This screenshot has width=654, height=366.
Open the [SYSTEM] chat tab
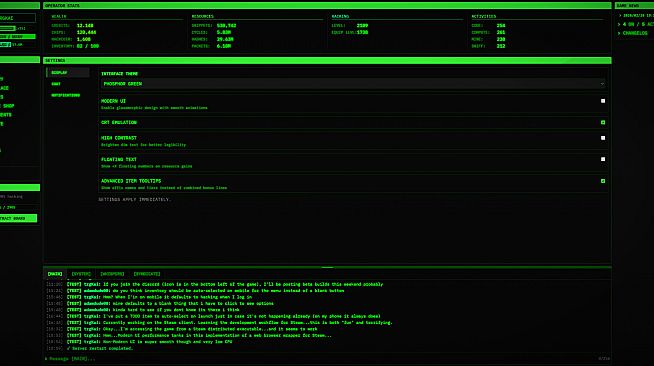81,274
